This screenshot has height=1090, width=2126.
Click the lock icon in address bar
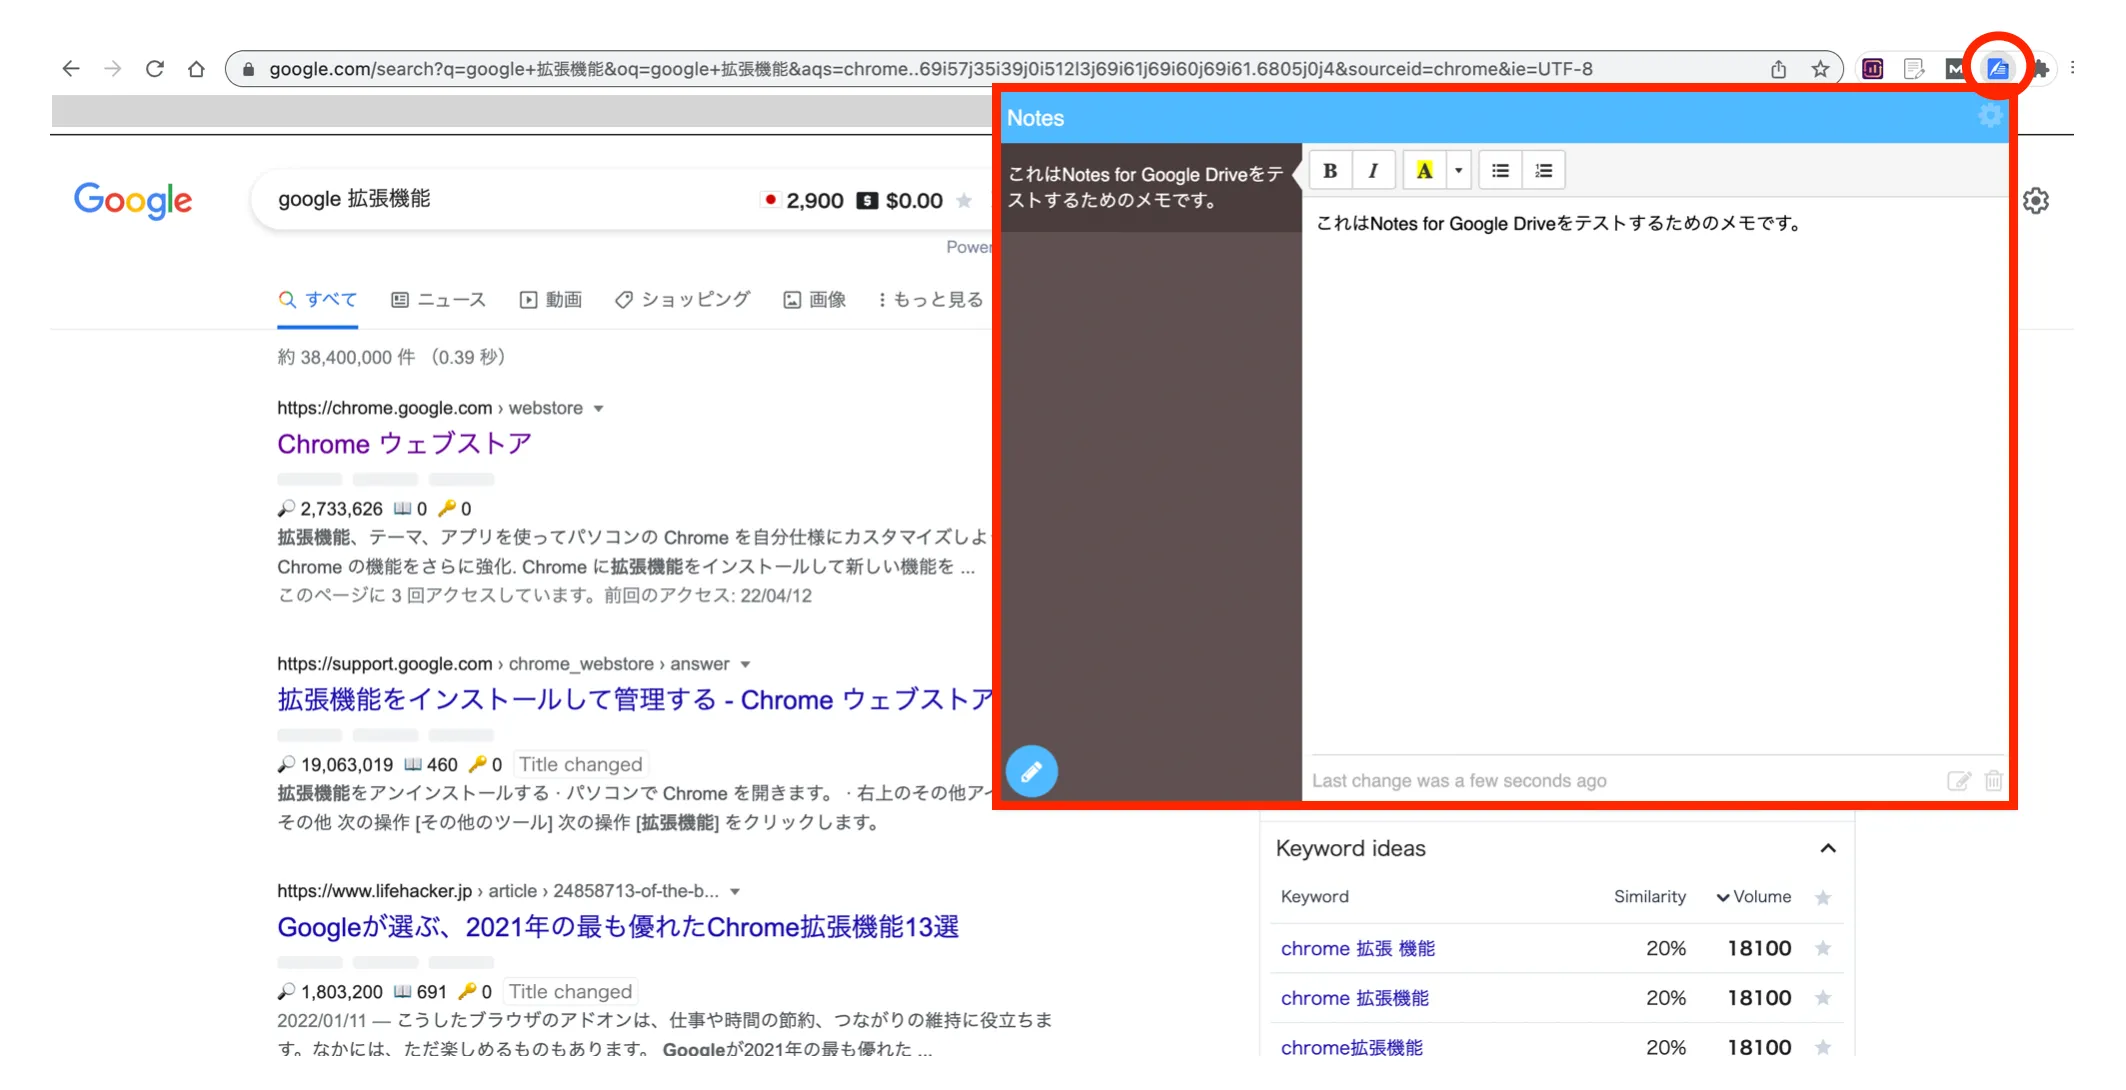(x=248, y=69)
